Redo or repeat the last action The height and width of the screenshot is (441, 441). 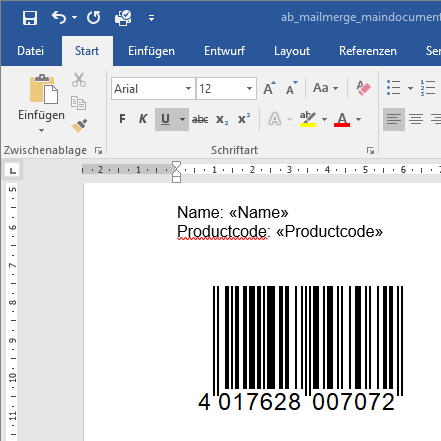94,17
